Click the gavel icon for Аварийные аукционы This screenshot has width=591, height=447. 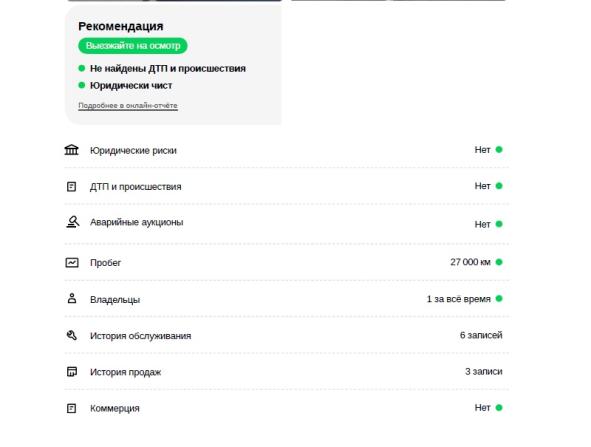(72, 222)
